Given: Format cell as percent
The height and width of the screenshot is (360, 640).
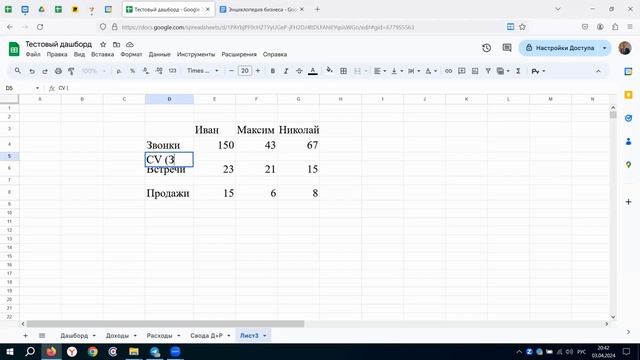Looking at the screenshot, I should pyautogui.click(x=132, y=71).
